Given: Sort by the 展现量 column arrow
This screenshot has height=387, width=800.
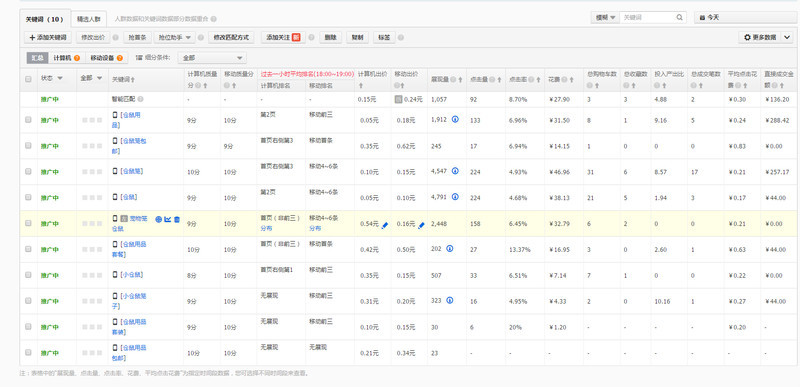Looking at the screenshot, I should coord(461,80).
